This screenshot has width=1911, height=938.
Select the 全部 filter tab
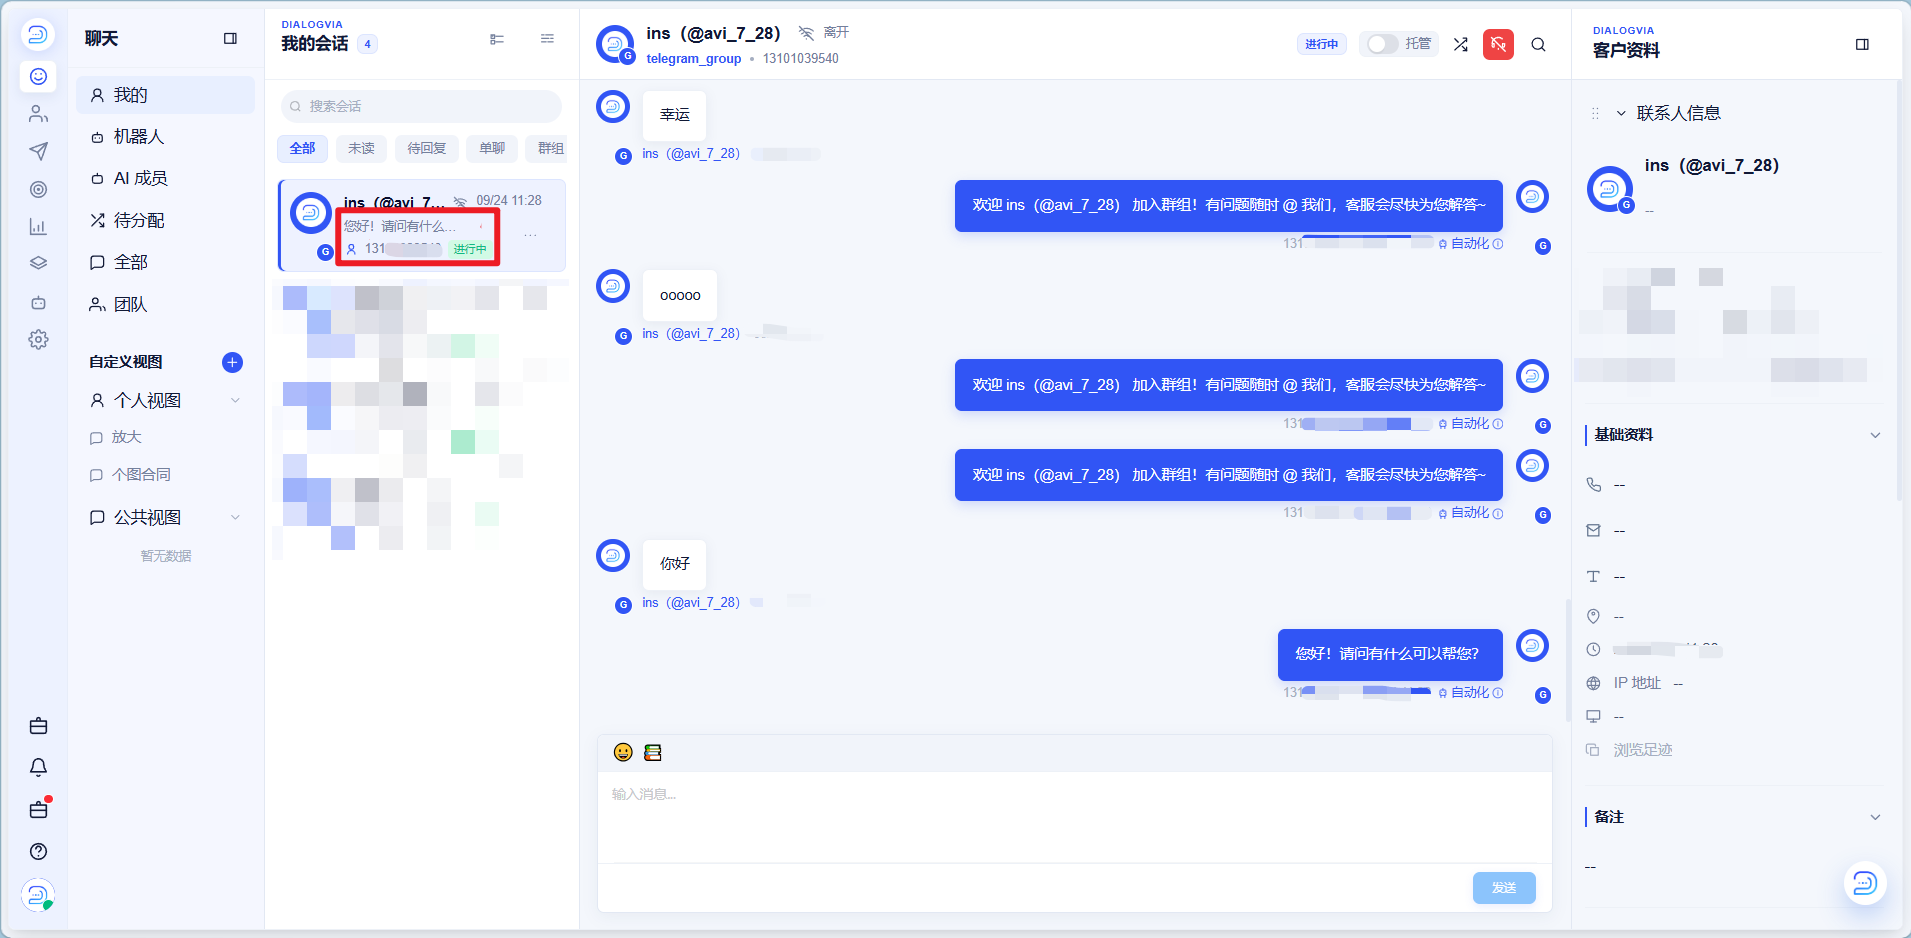(302, 148)
